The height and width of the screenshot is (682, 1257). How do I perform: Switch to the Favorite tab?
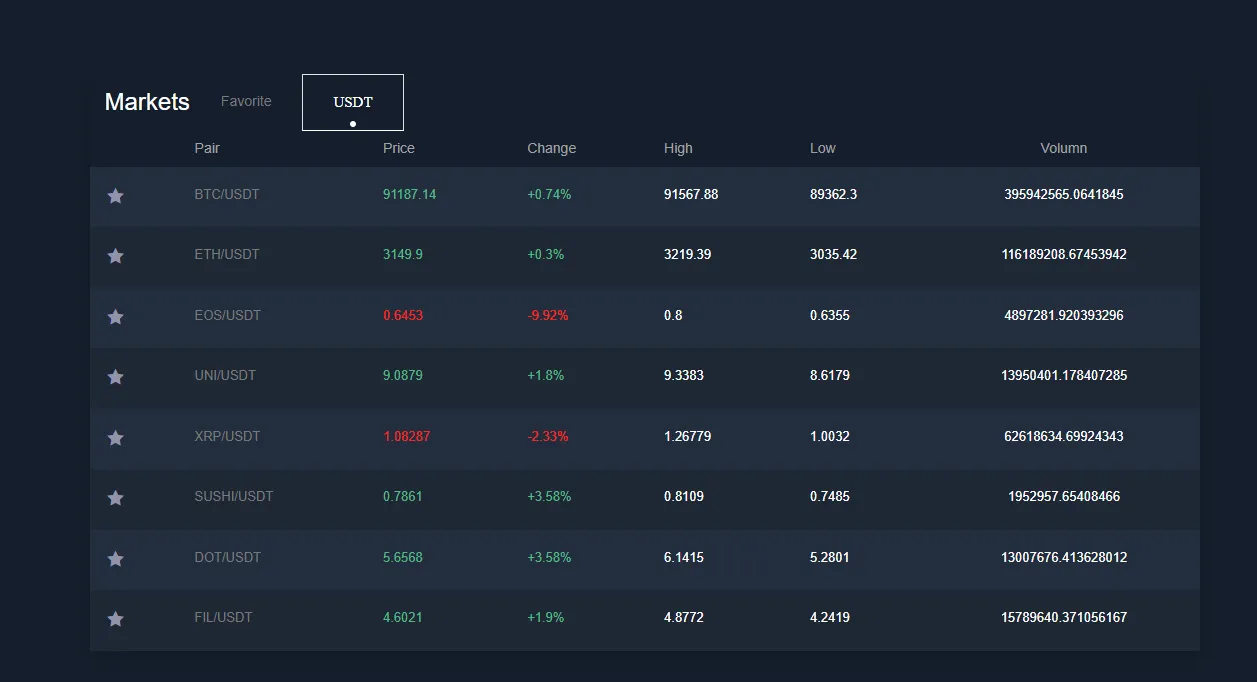pos(246,101)
